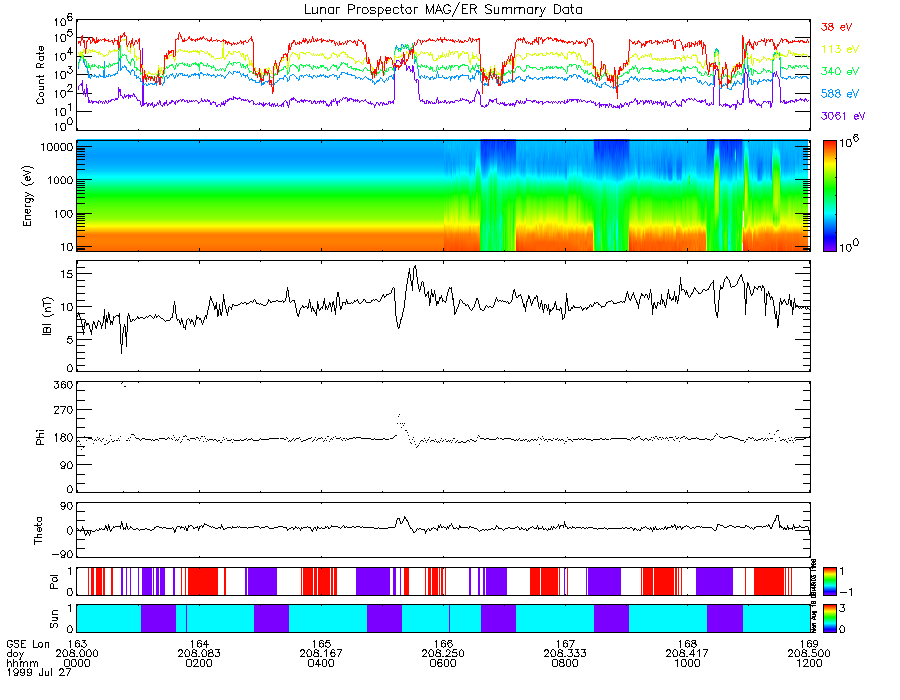The image size is (900, 700).
Task: Click GSE longitude value '164'
Action: pos(199,644)
